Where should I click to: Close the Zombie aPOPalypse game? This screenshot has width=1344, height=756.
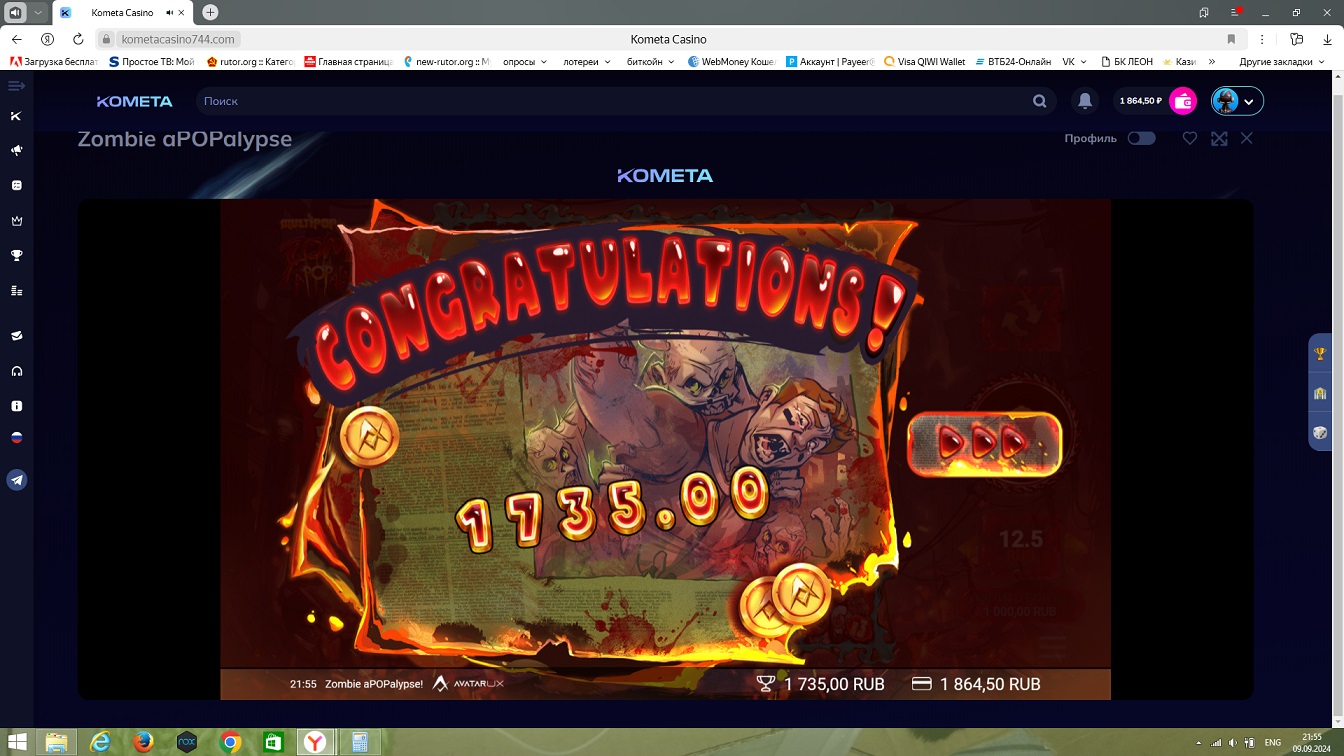pos(1247,139)
